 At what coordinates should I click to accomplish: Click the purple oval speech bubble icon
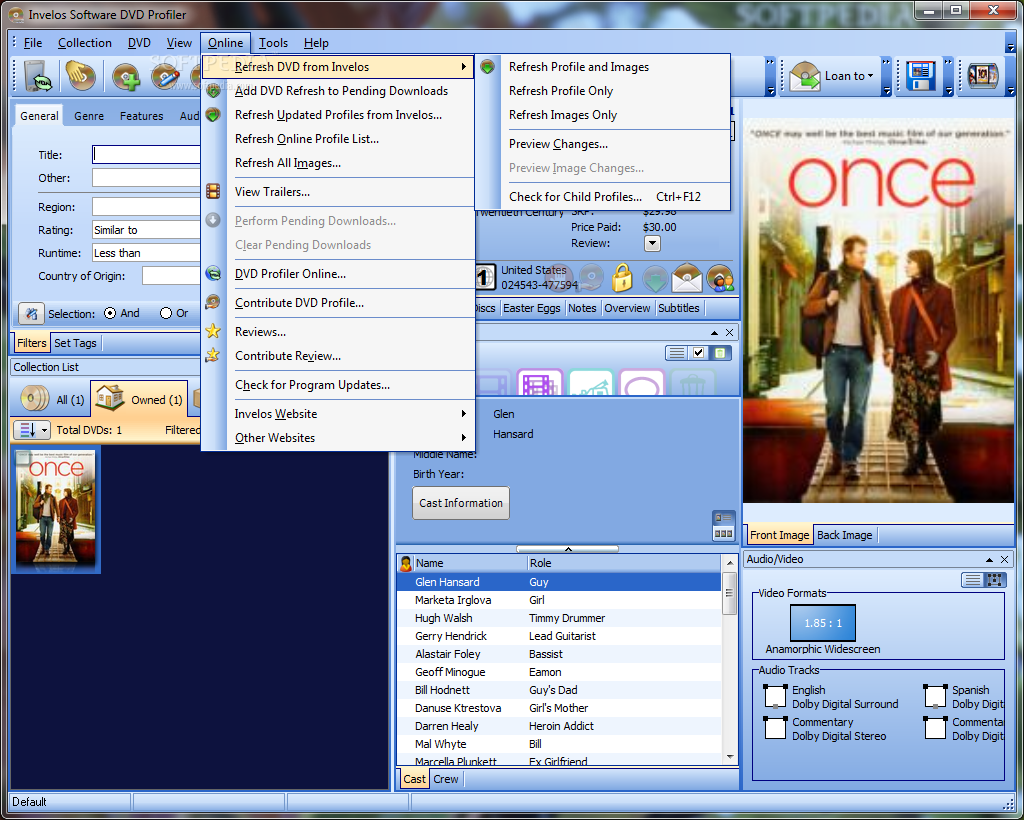tap(642, 383)
